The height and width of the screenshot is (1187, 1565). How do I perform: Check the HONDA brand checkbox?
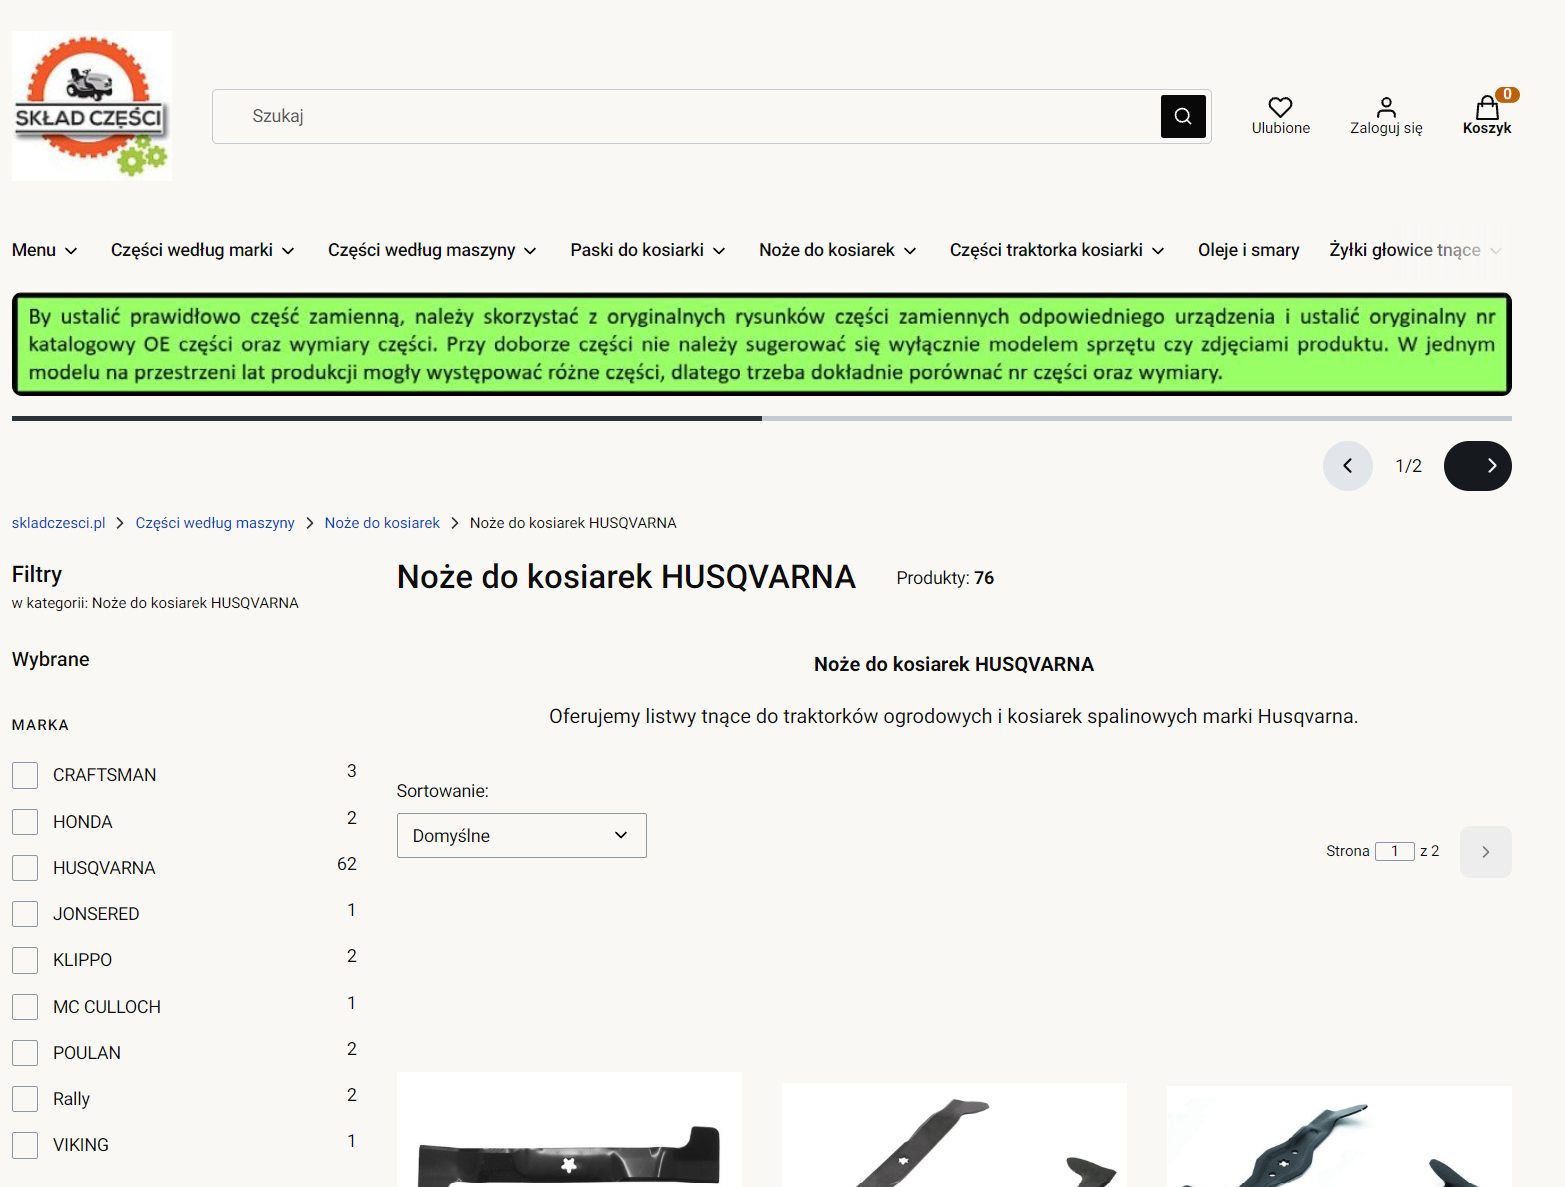[25, 821]
